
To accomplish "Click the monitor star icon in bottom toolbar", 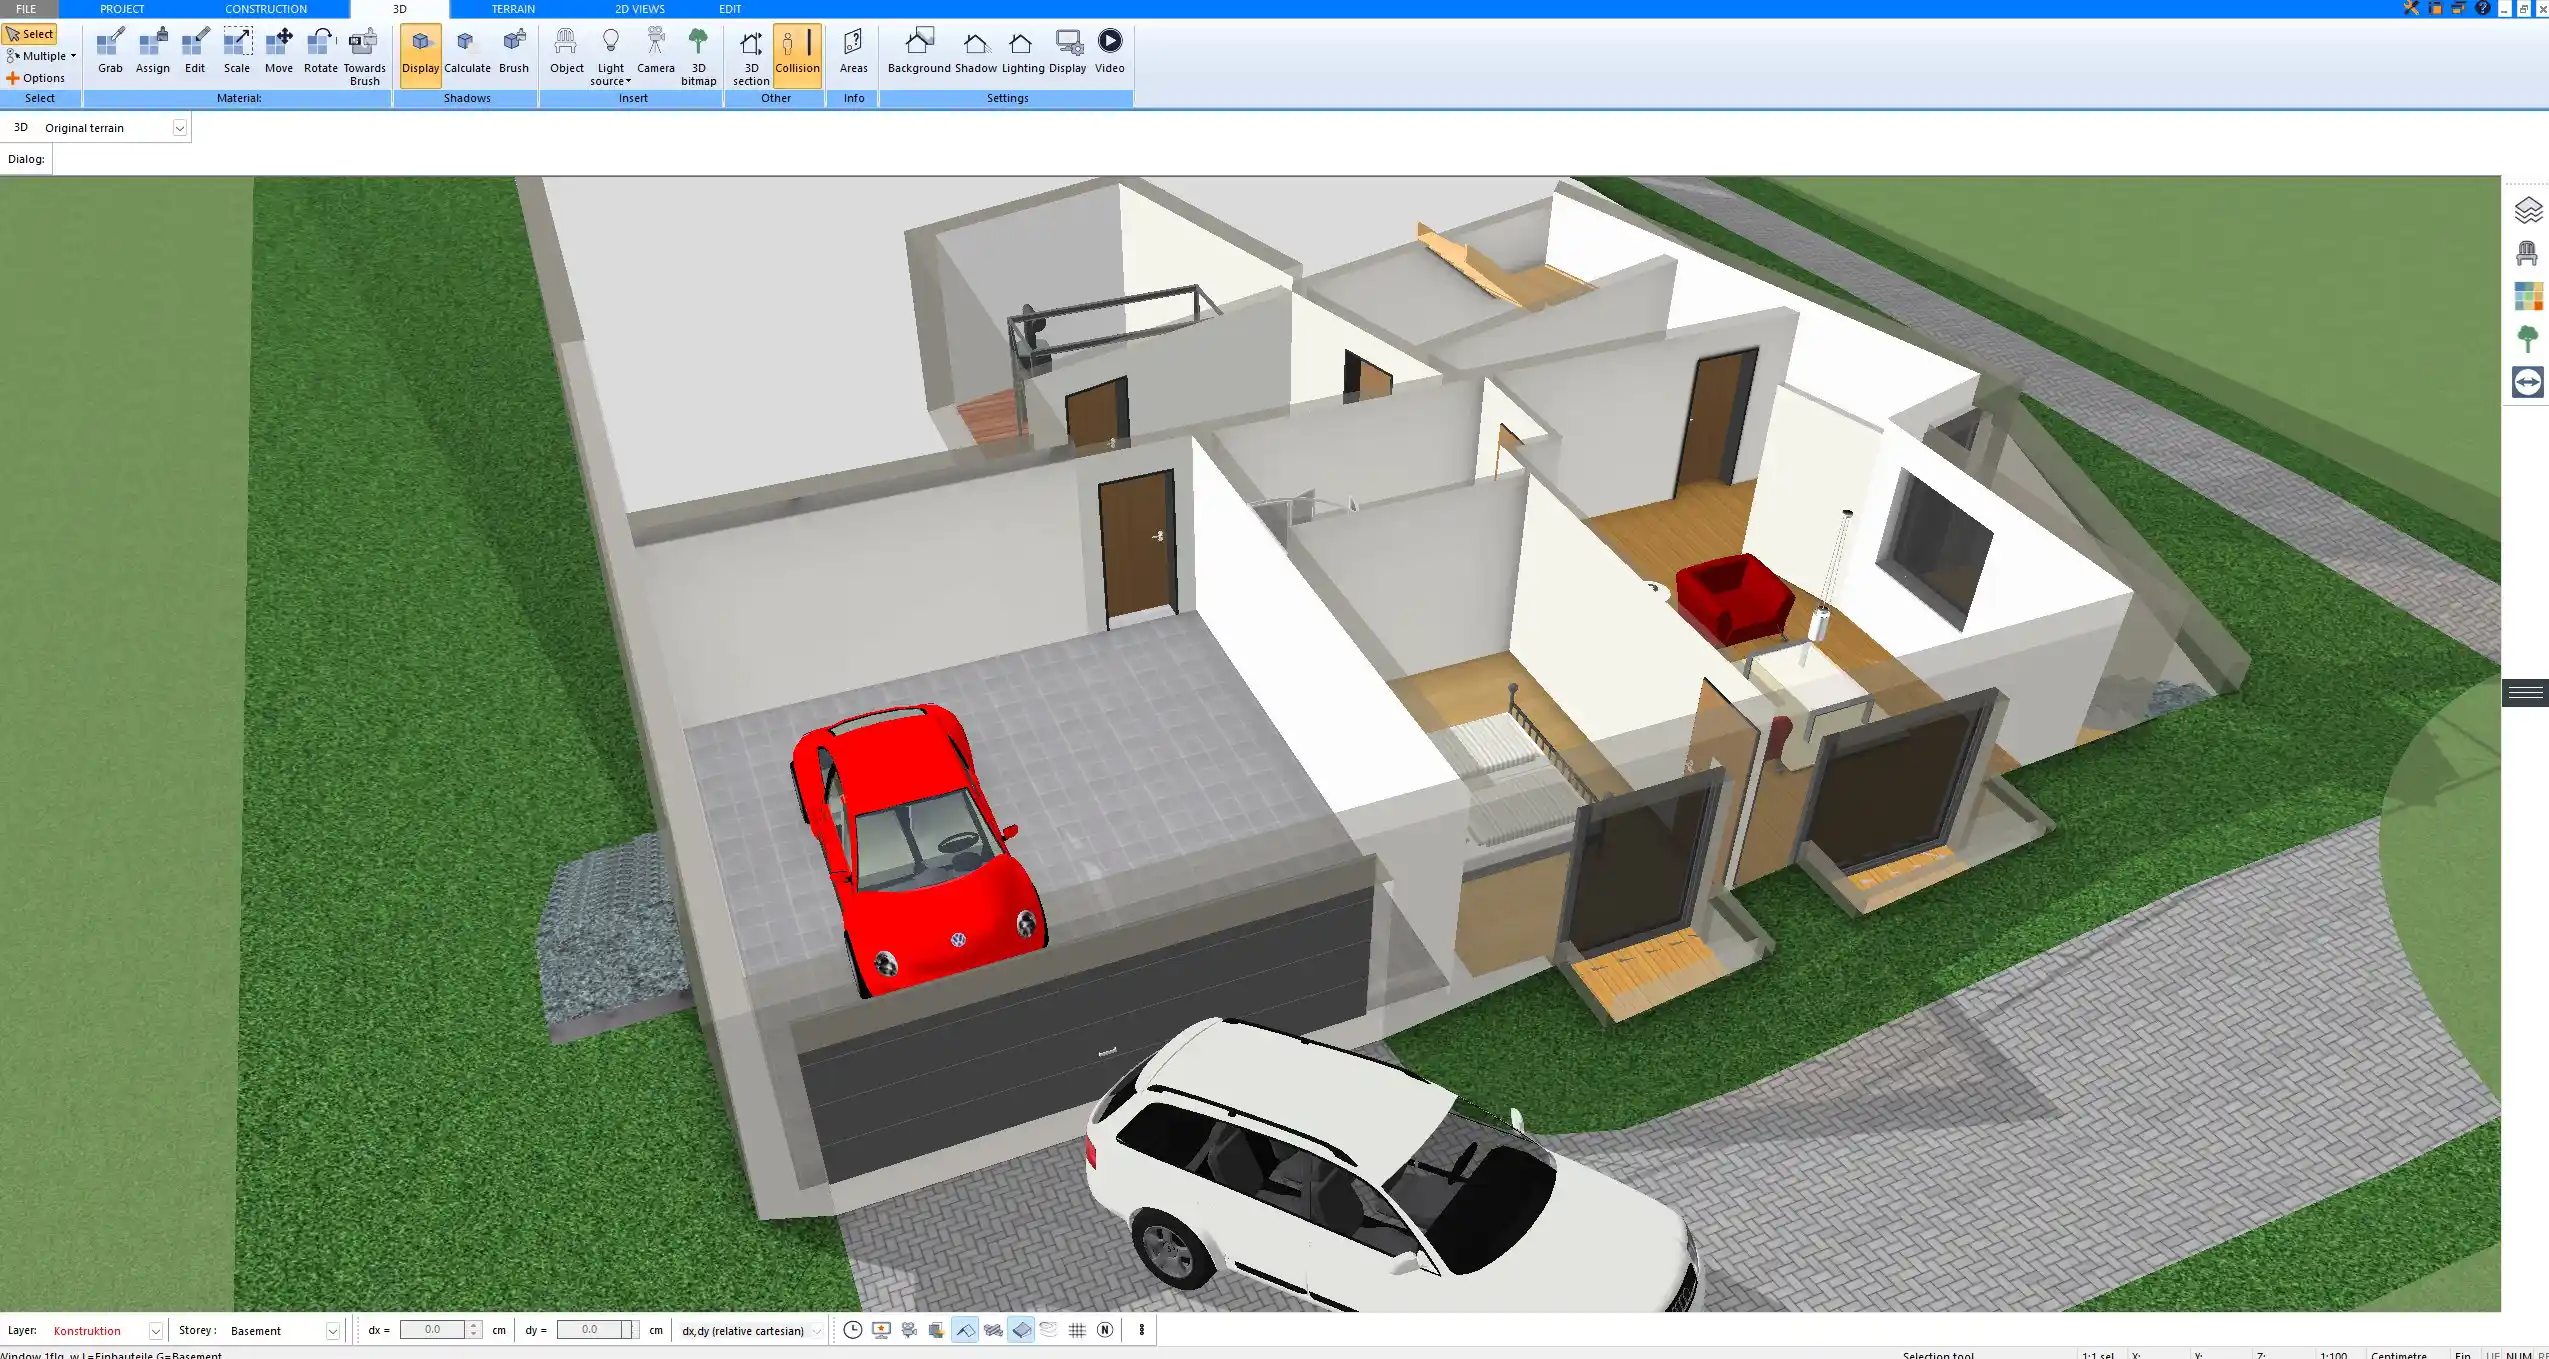I will 881,1330.
